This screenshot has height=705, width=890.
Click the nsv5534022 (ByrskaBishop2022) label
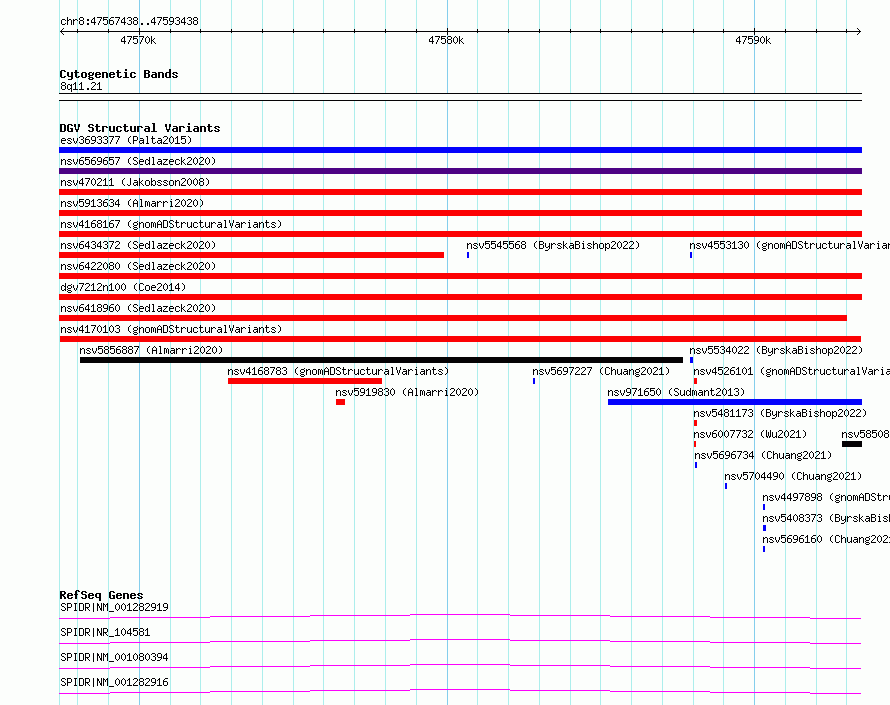[776, 350]
